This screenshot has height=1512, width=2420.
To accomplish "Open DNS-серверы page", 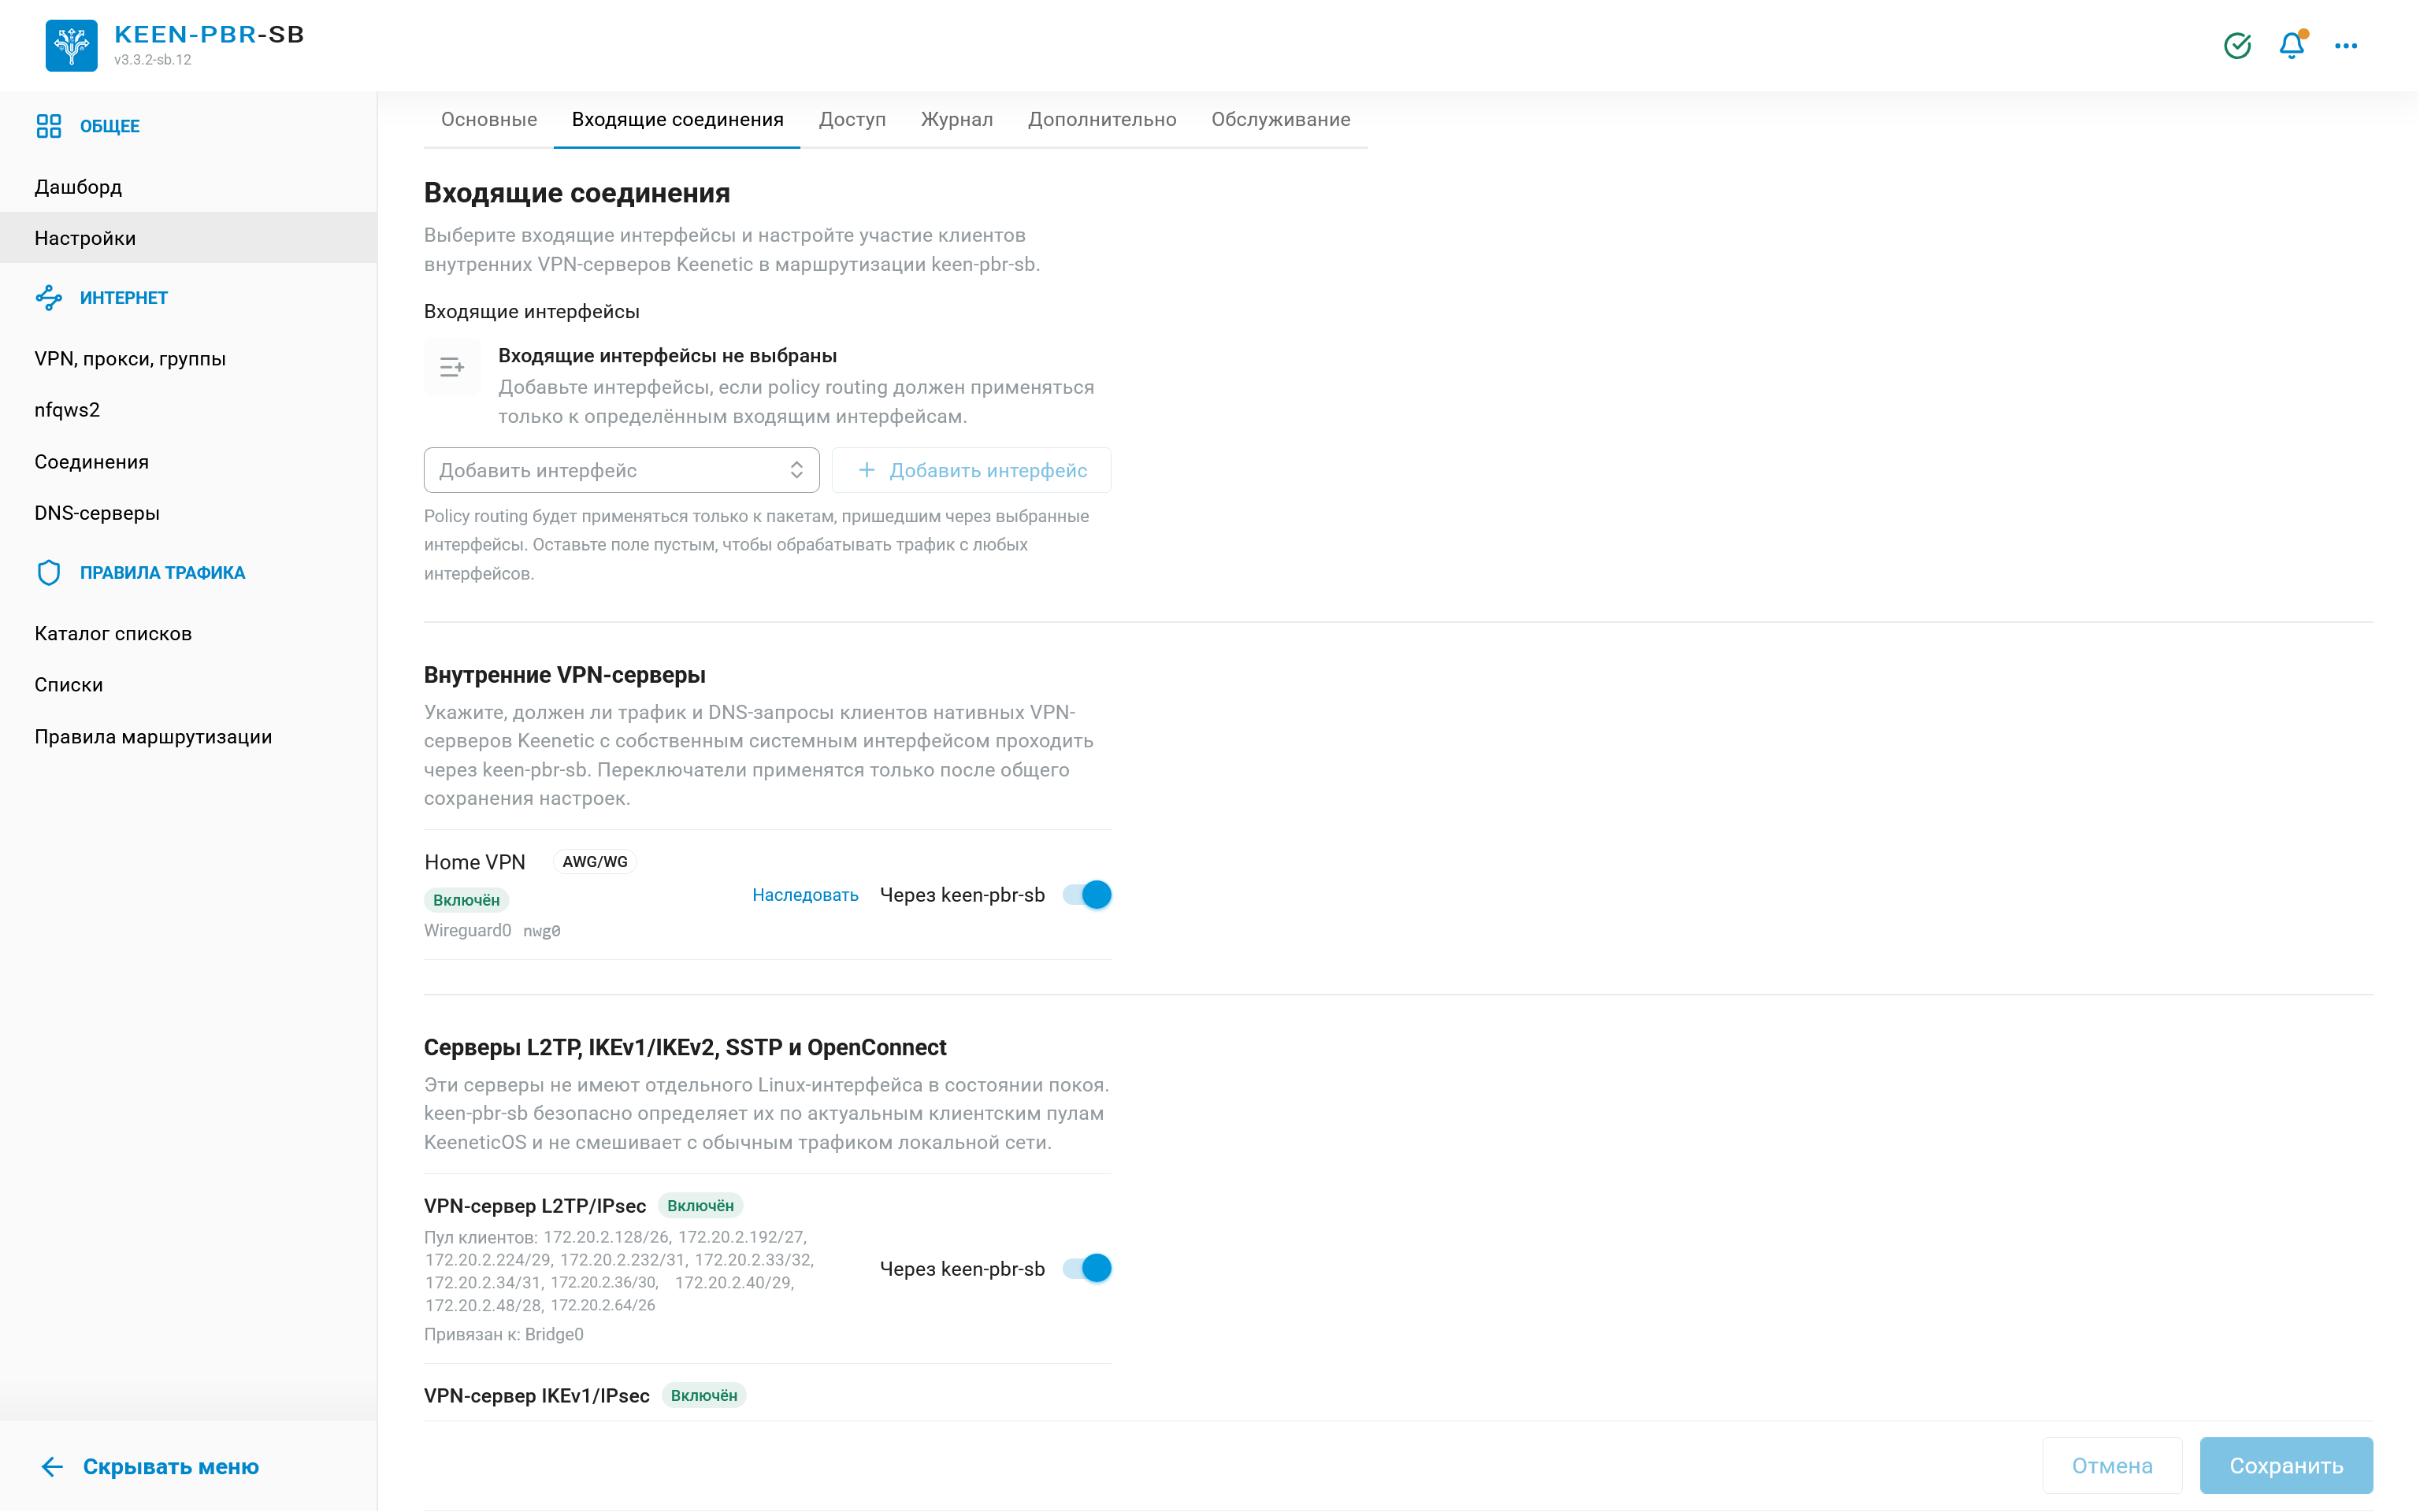I will point(188,512).
